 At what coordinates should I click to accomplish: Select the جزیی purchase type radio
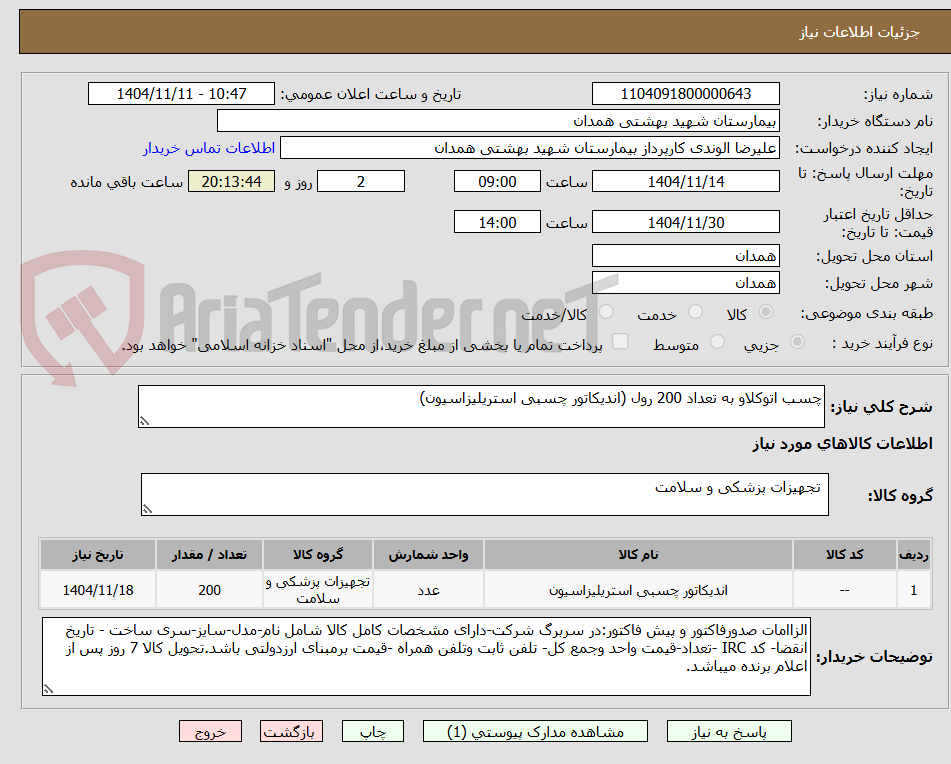(x=798, y=342)
